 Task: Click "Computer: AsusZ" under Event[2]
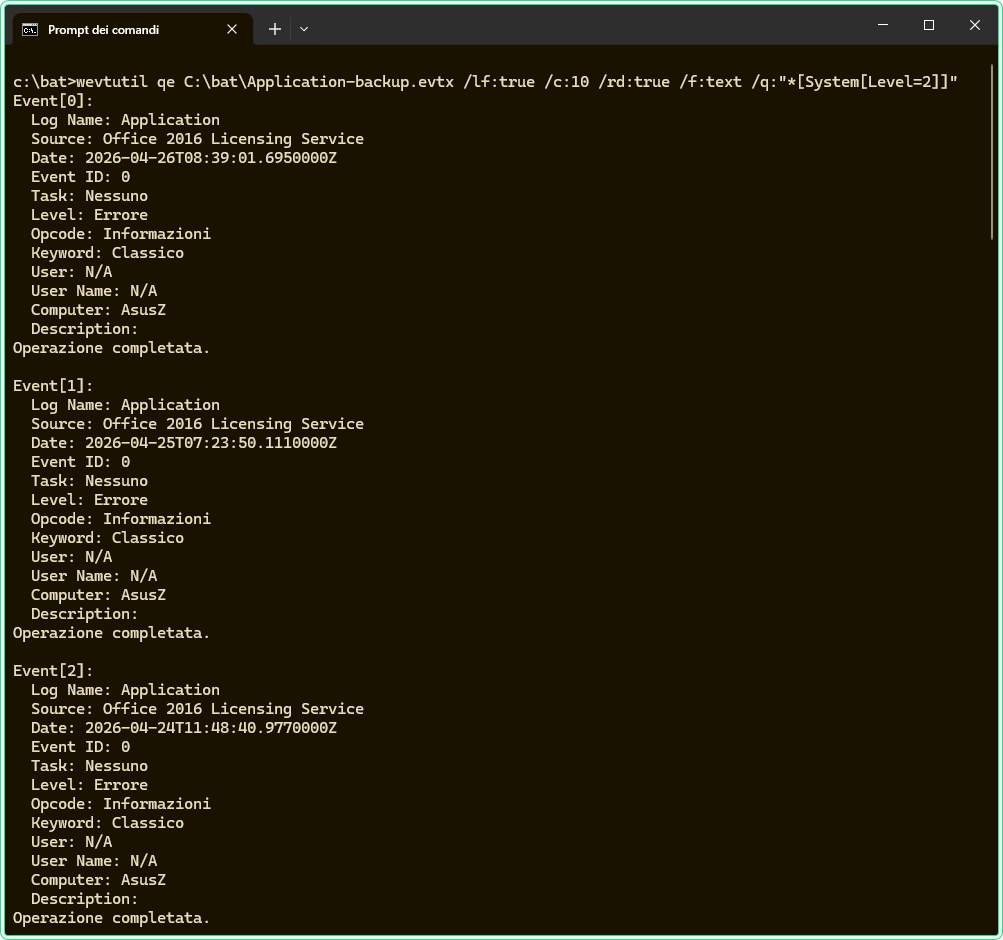pyautogui.click(x=98, y=880)
